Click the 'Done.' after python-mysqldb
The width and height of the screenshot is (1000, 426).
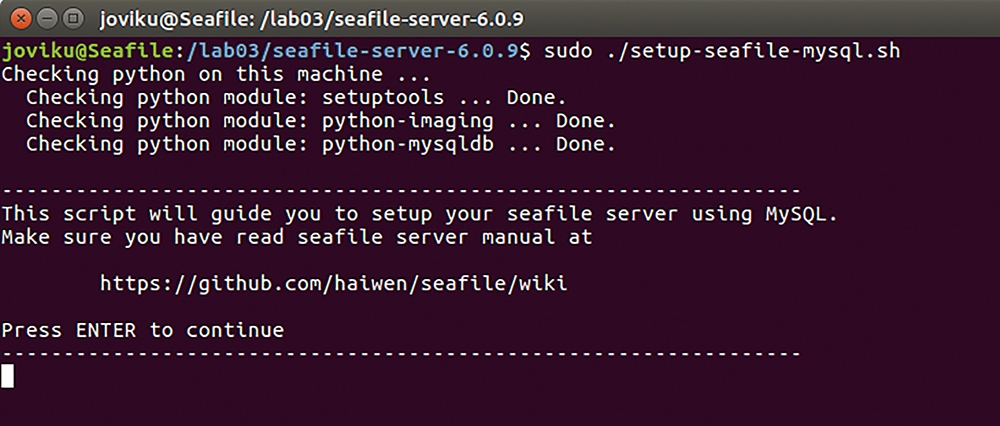(585, 144)
